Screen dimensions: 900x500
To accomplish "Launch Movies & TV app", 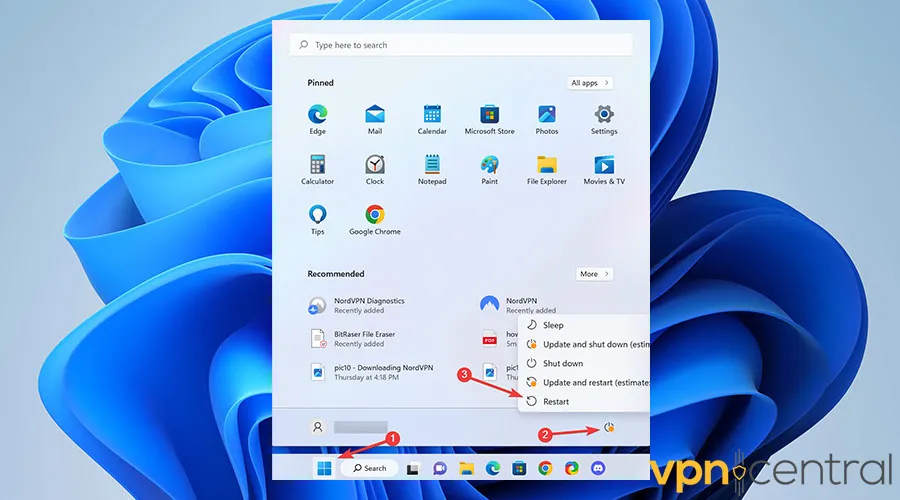I will [x=604, y=169].
